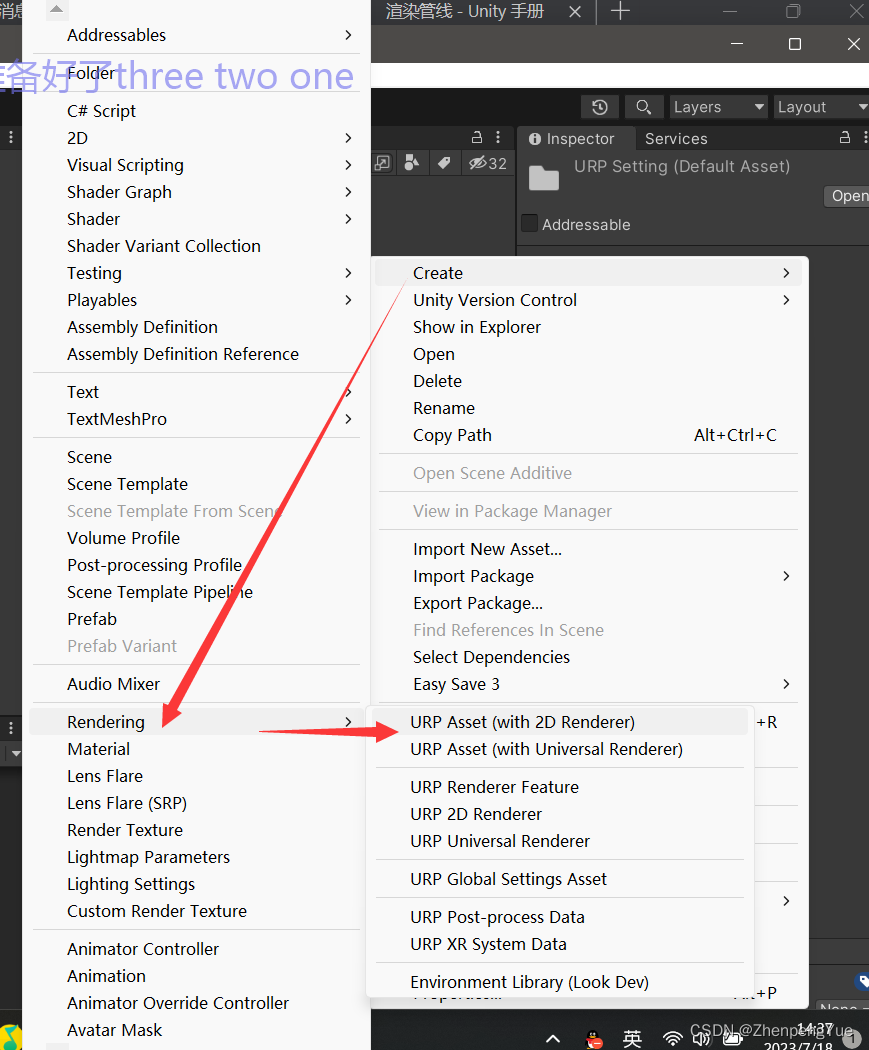Click the scroll-up arrow atop the Create menu
The image size is (869, 1050).
click(57, 9)
